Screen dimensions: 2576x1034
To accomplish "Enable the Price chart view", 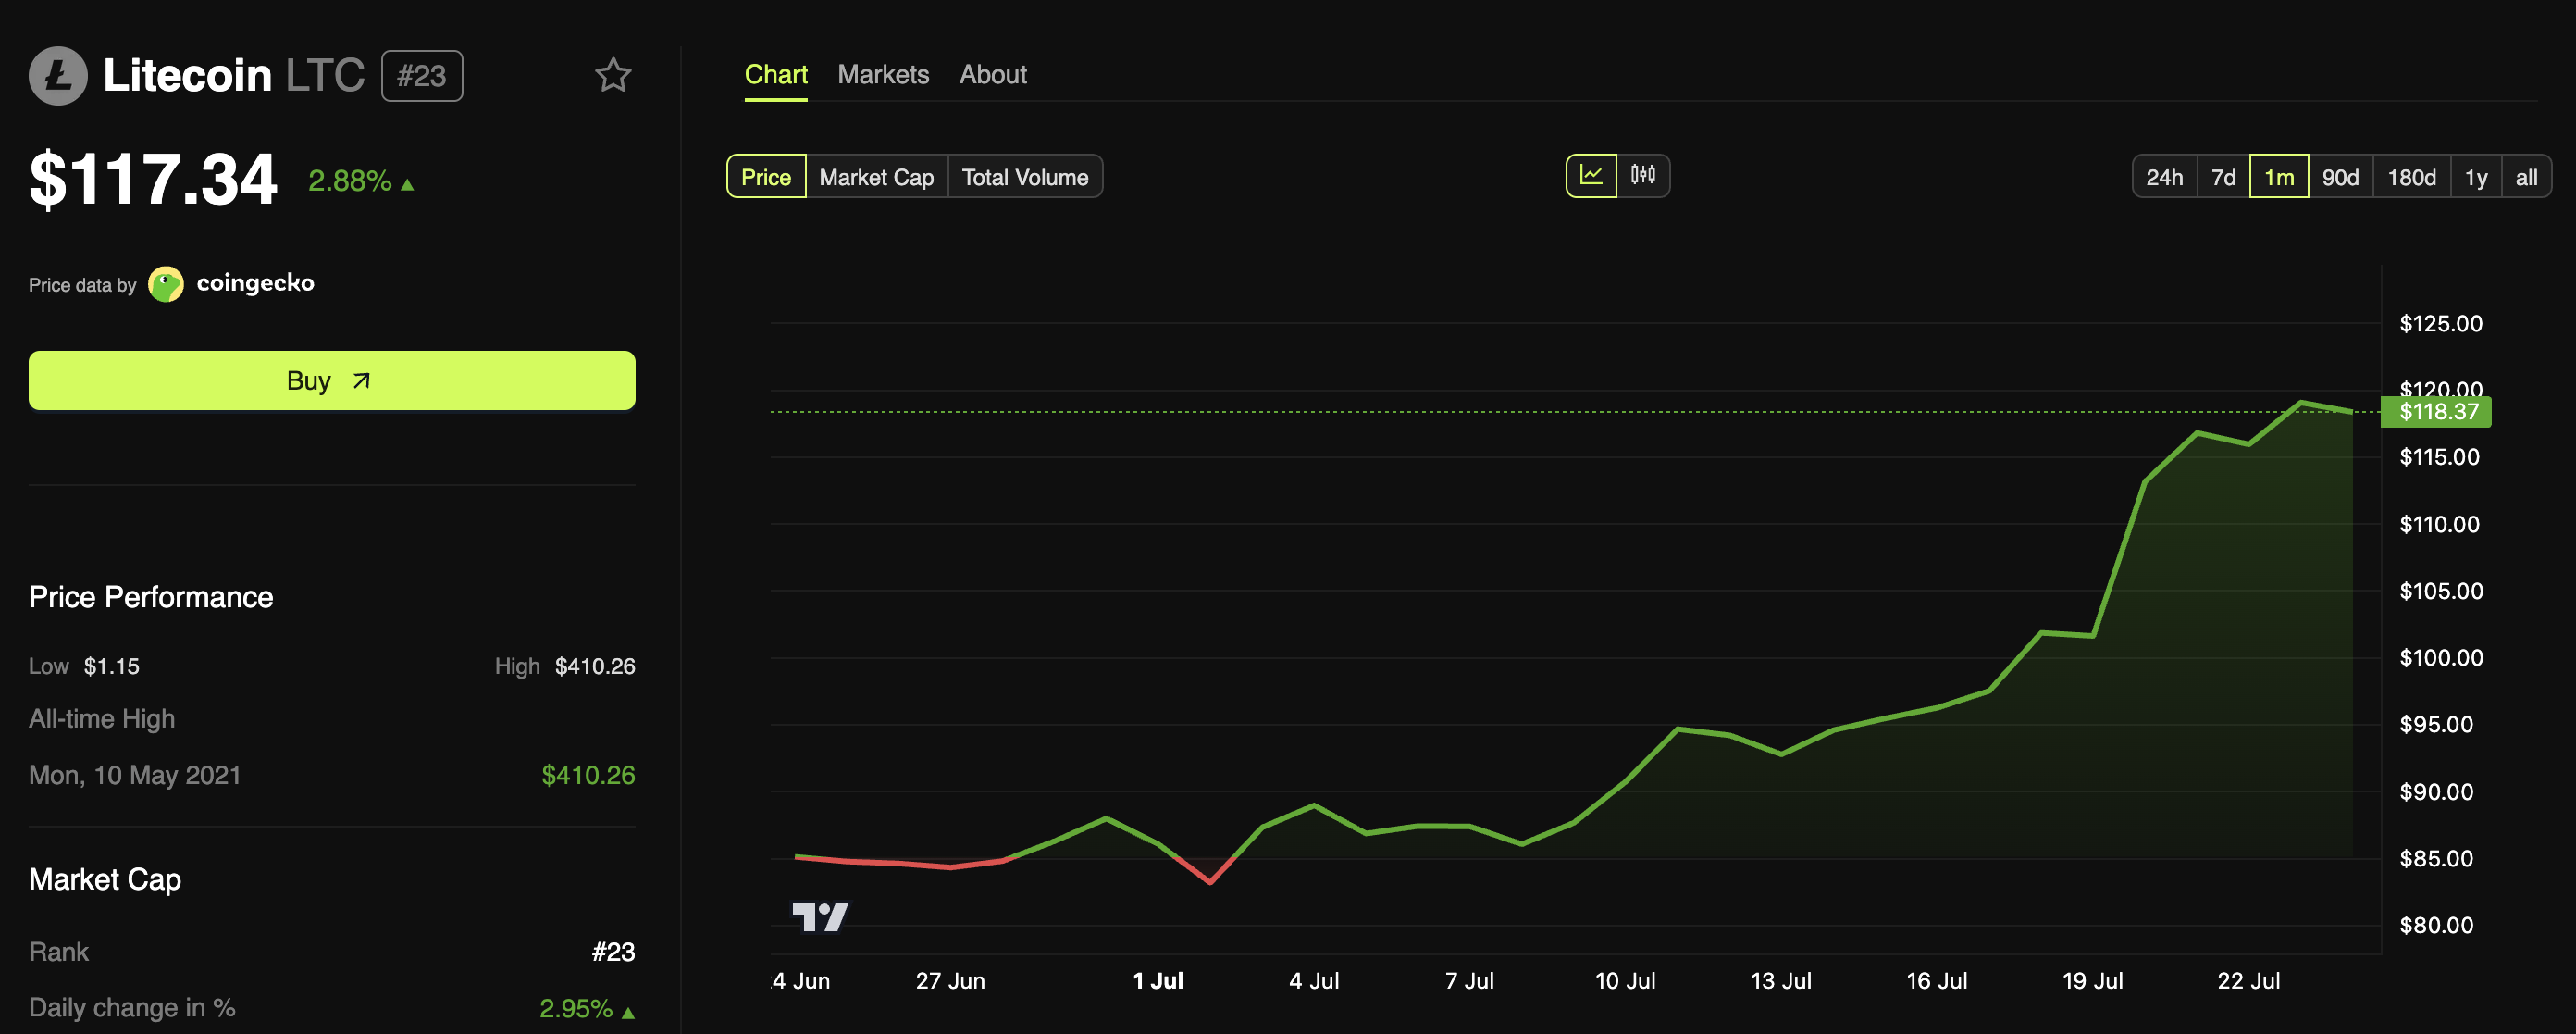I will (x=766, y=176).
